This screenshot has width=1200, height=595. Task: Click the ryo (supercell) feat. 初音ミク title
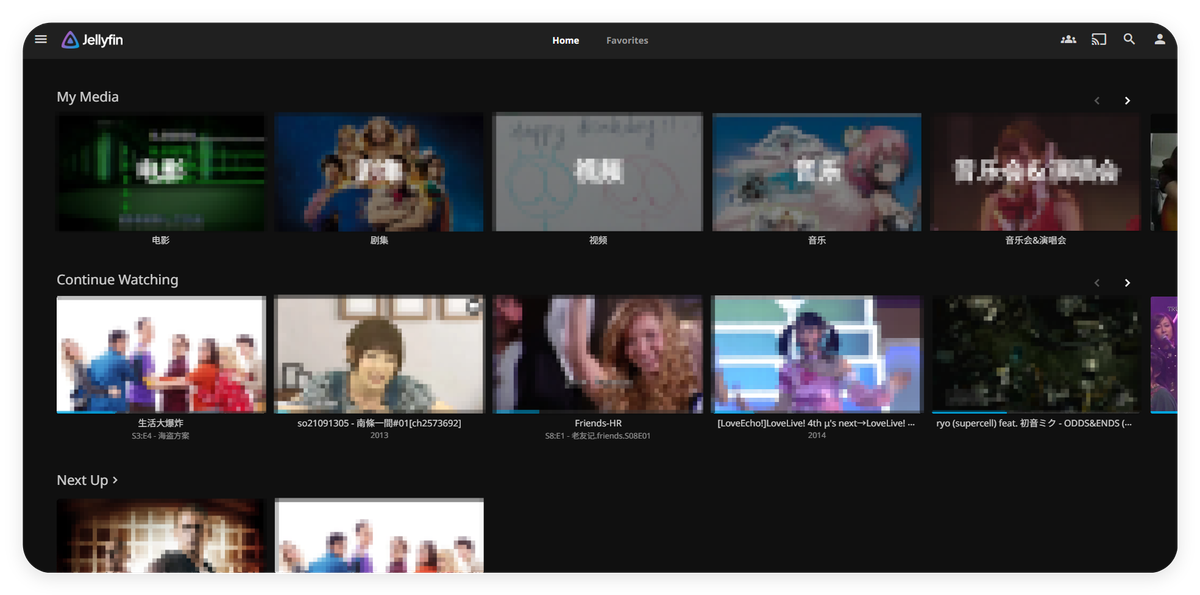point(1036,423)
